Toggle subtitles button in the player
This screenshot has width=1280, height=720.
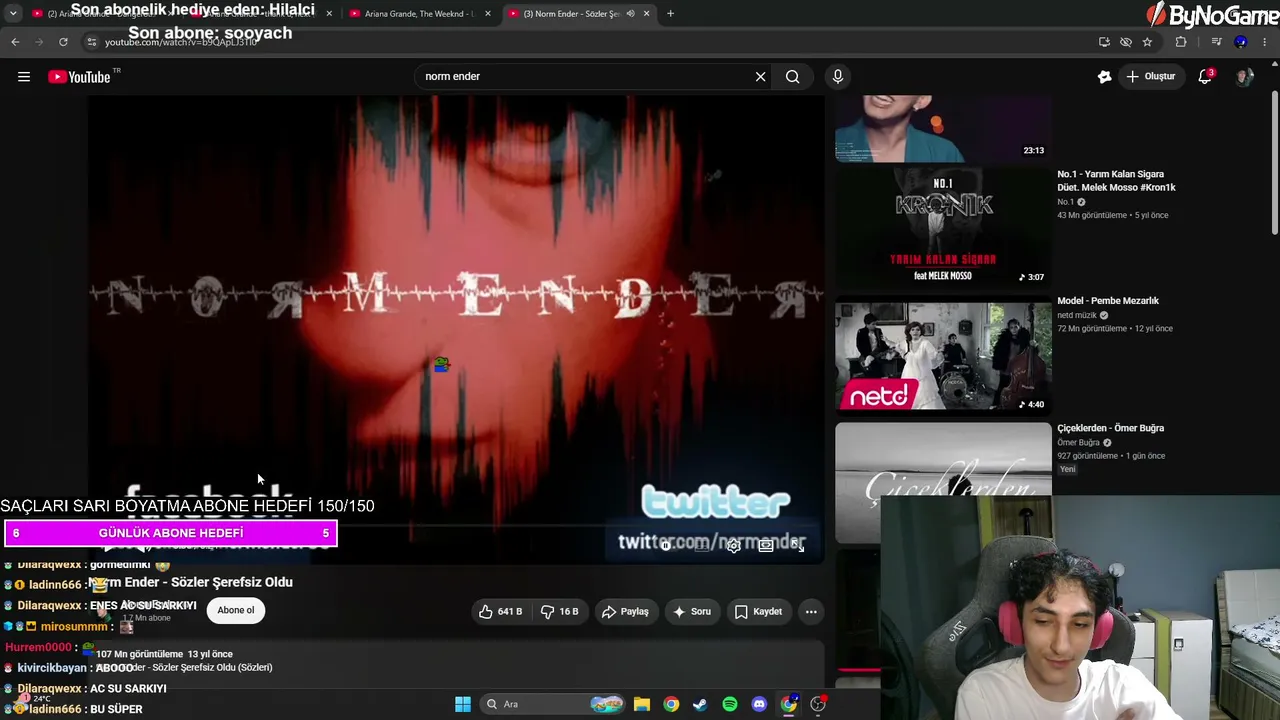(x=702, y=546)
